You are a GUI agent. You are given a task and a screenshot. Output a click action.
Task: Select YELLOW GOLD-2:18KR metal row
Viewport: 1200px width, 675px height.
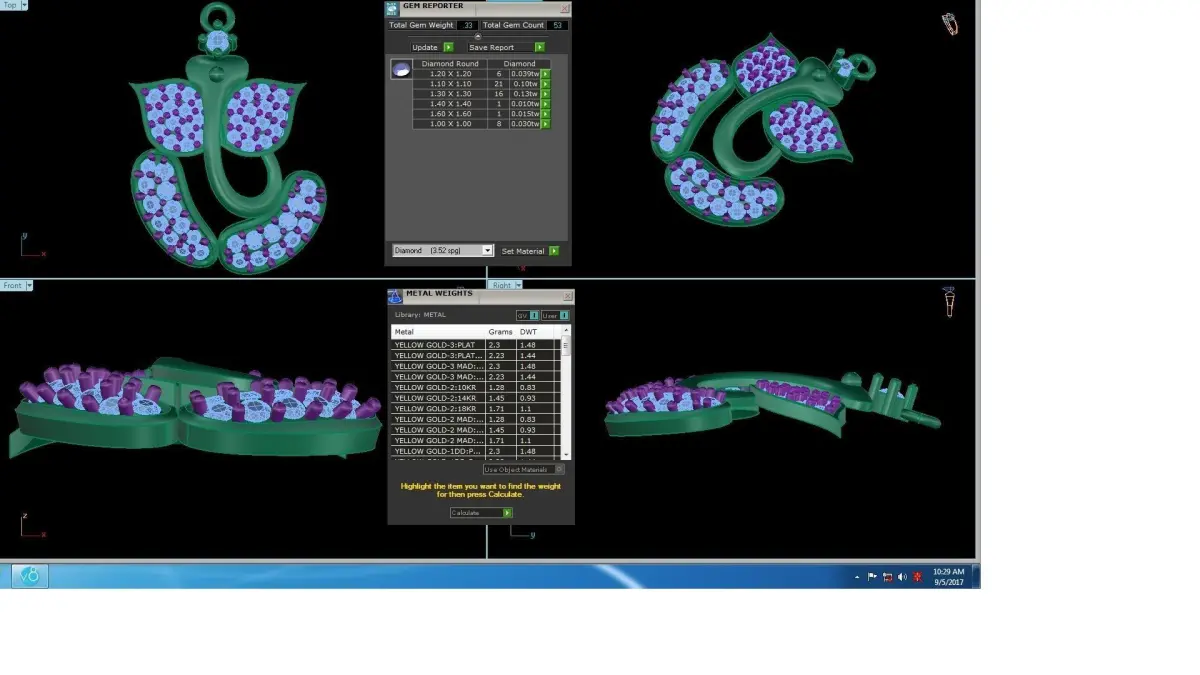tap(475, 409)
